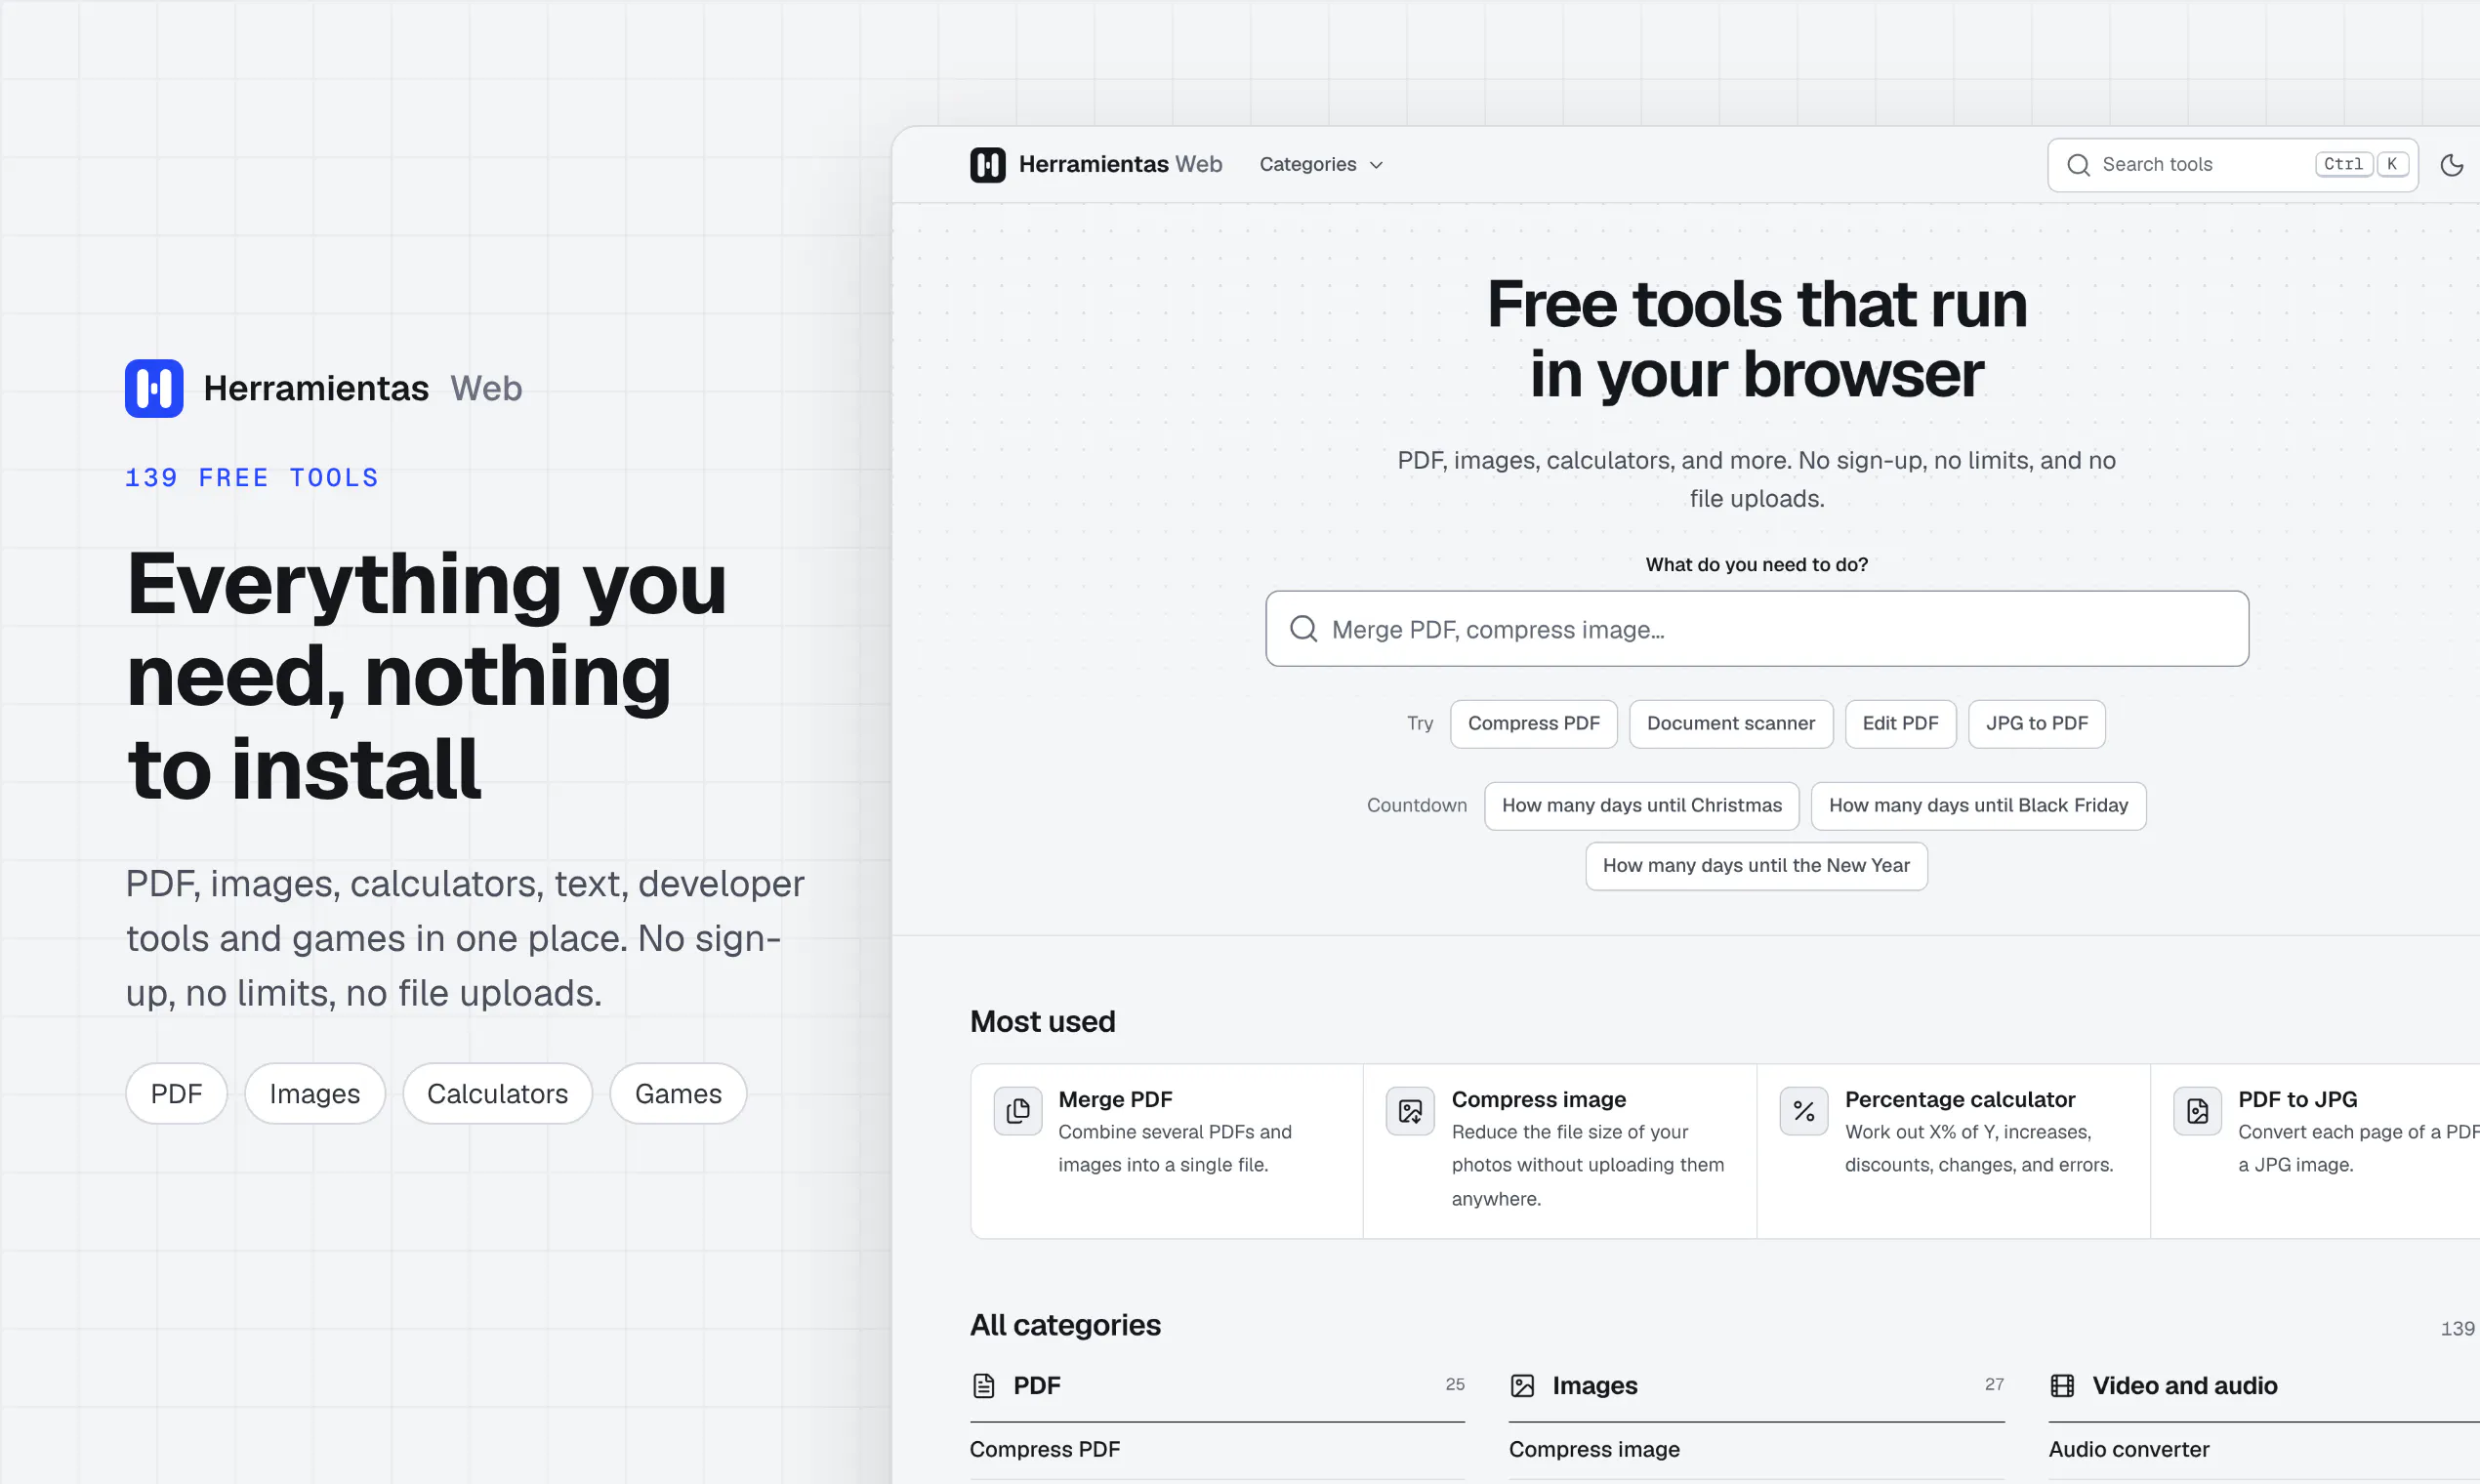Click the Calculators pill

(x=497, y=1094)
